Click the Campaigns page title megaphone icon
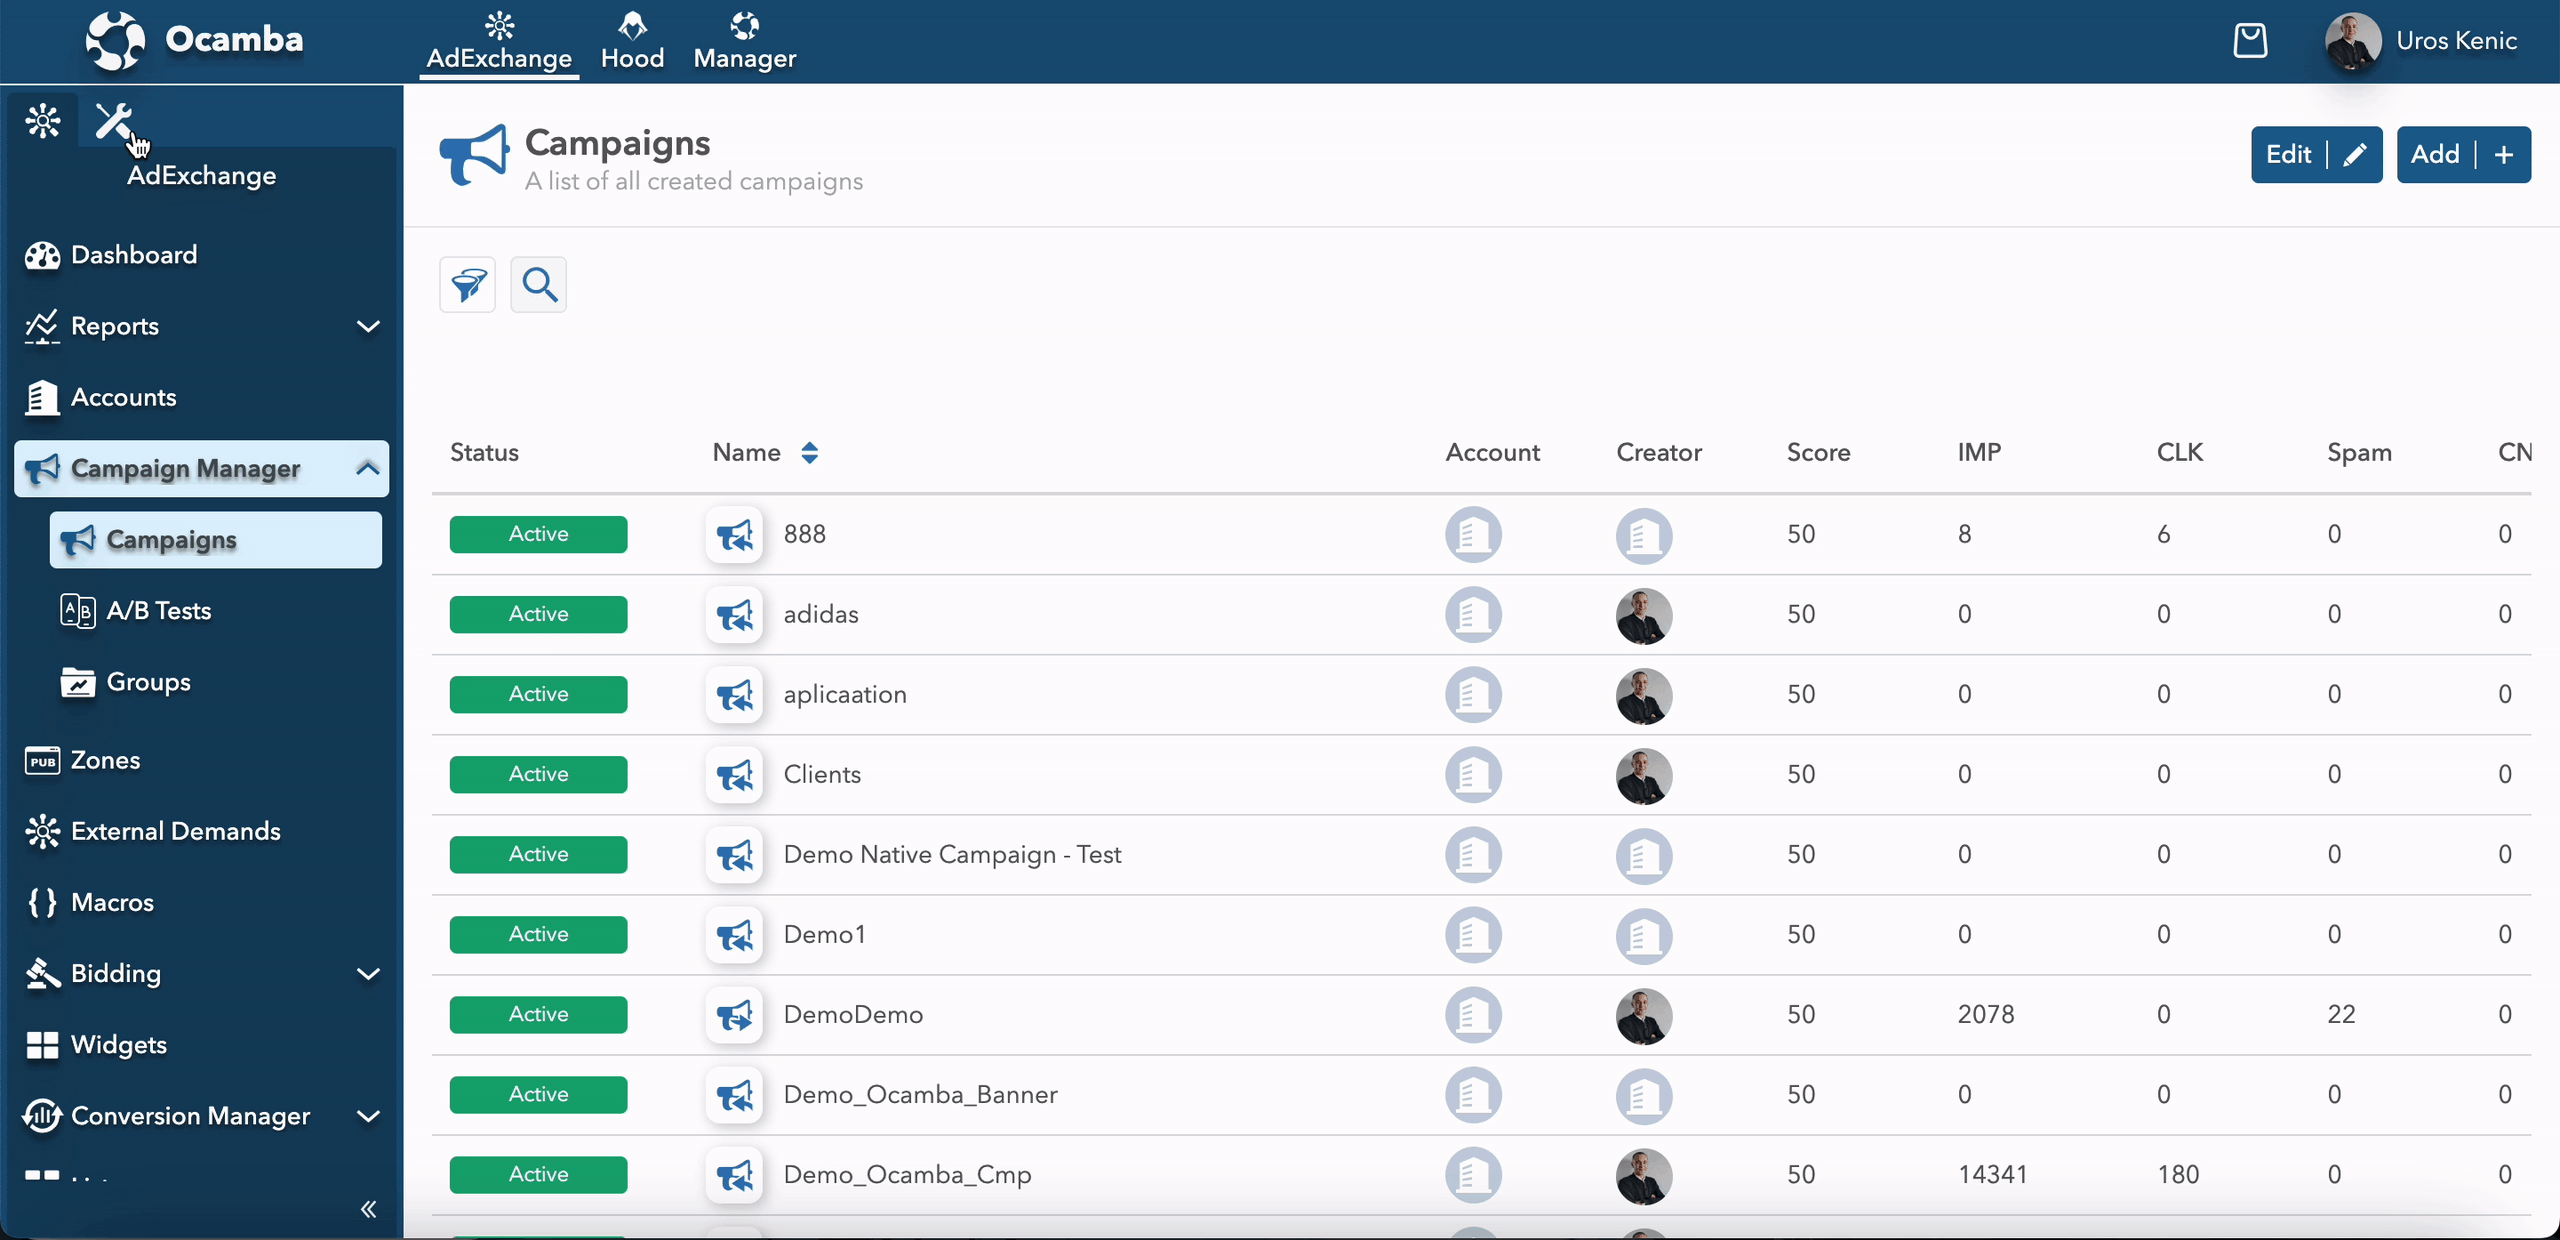 (473, 155)
